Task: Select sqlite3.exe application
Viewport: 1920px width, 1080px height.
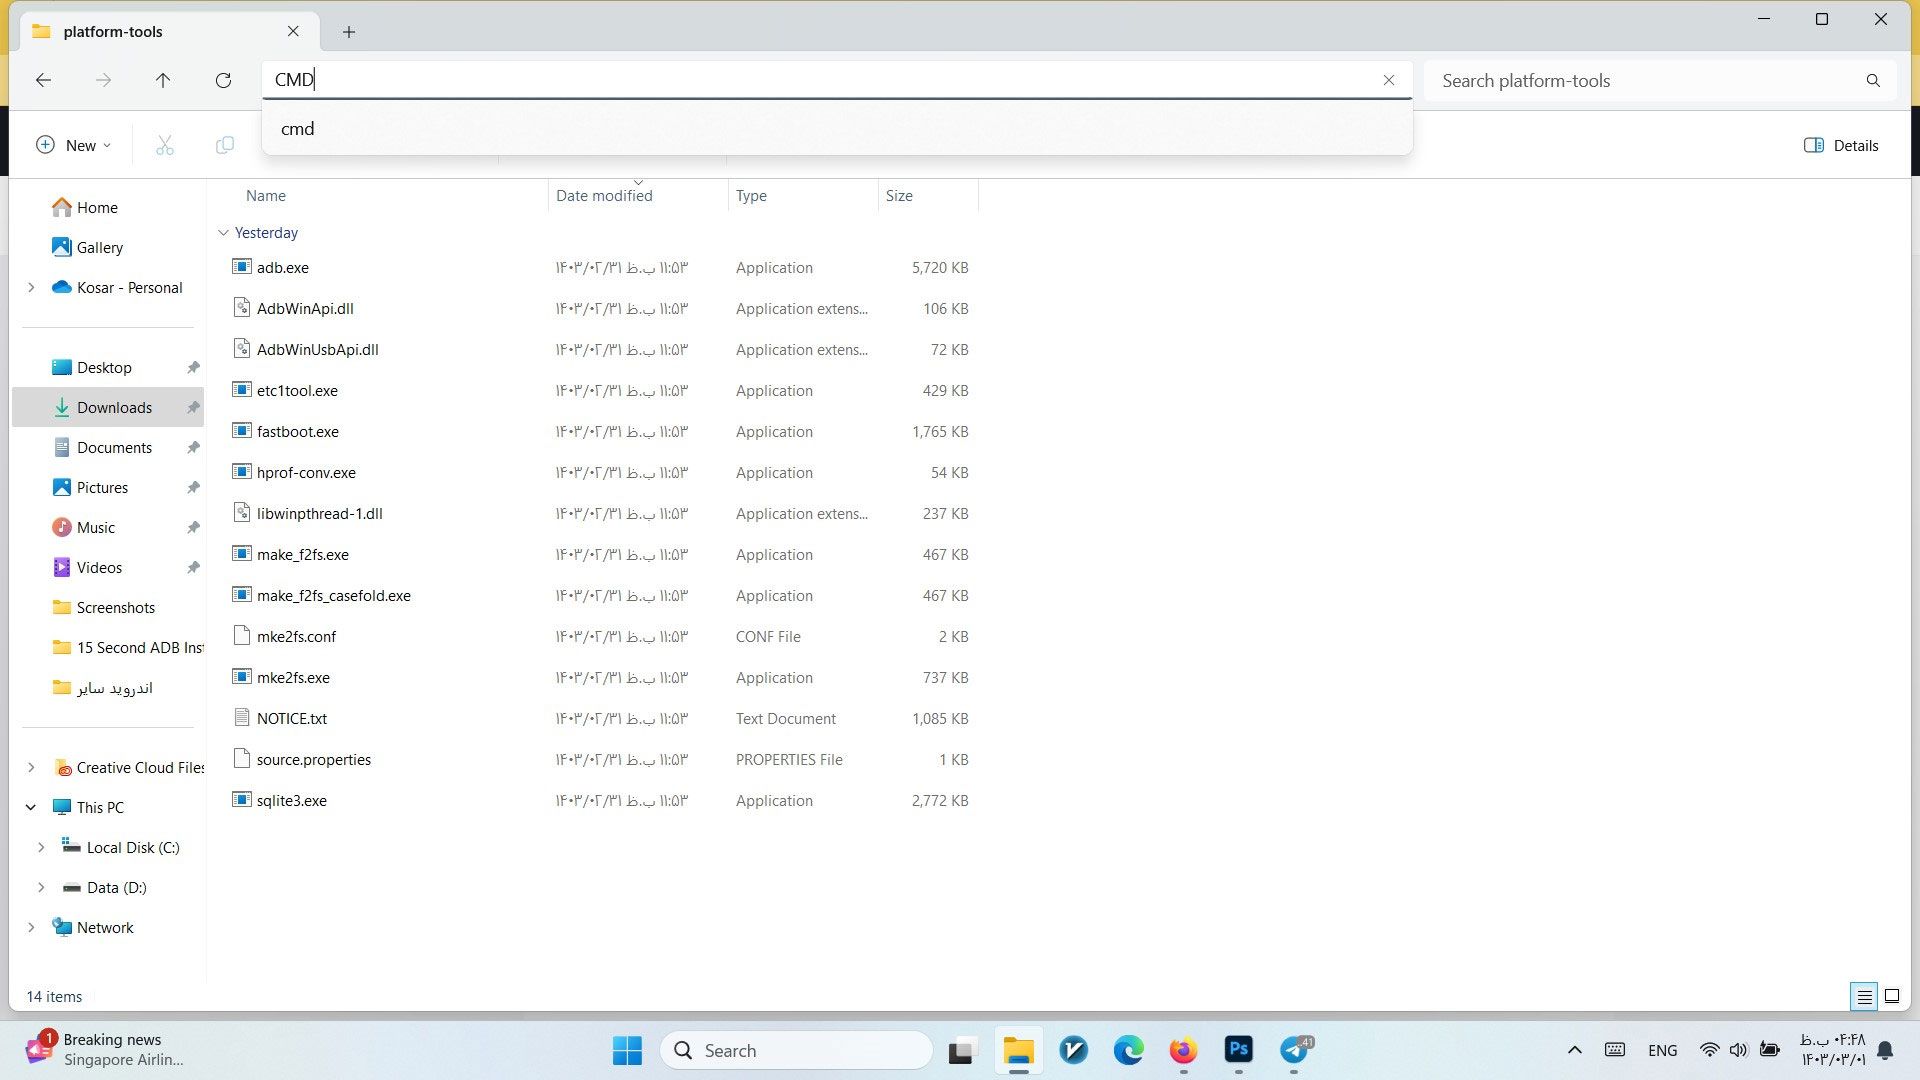Action: point(291,799)
